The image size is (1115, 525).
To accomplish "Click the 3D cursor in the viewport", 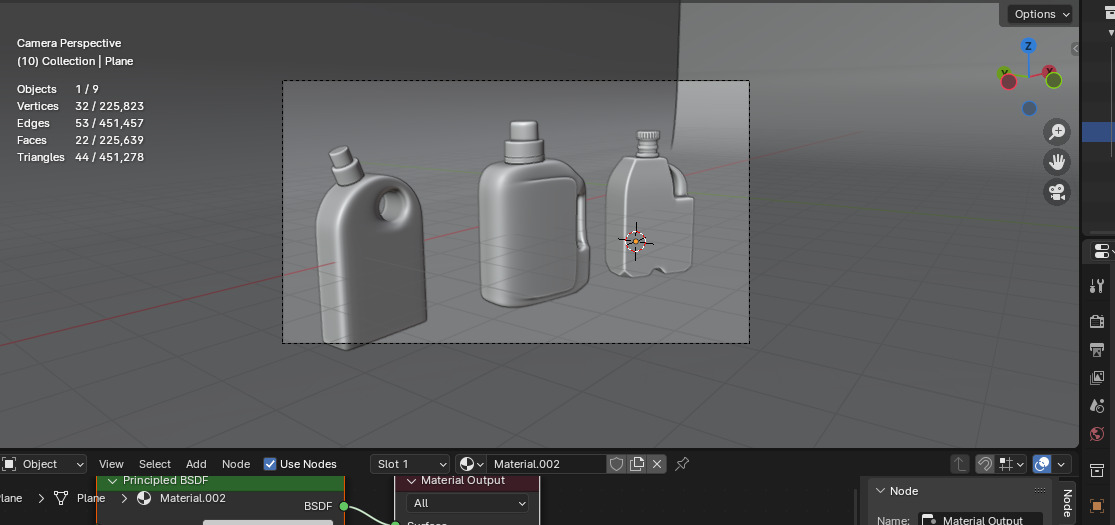I will pos(636,241).
